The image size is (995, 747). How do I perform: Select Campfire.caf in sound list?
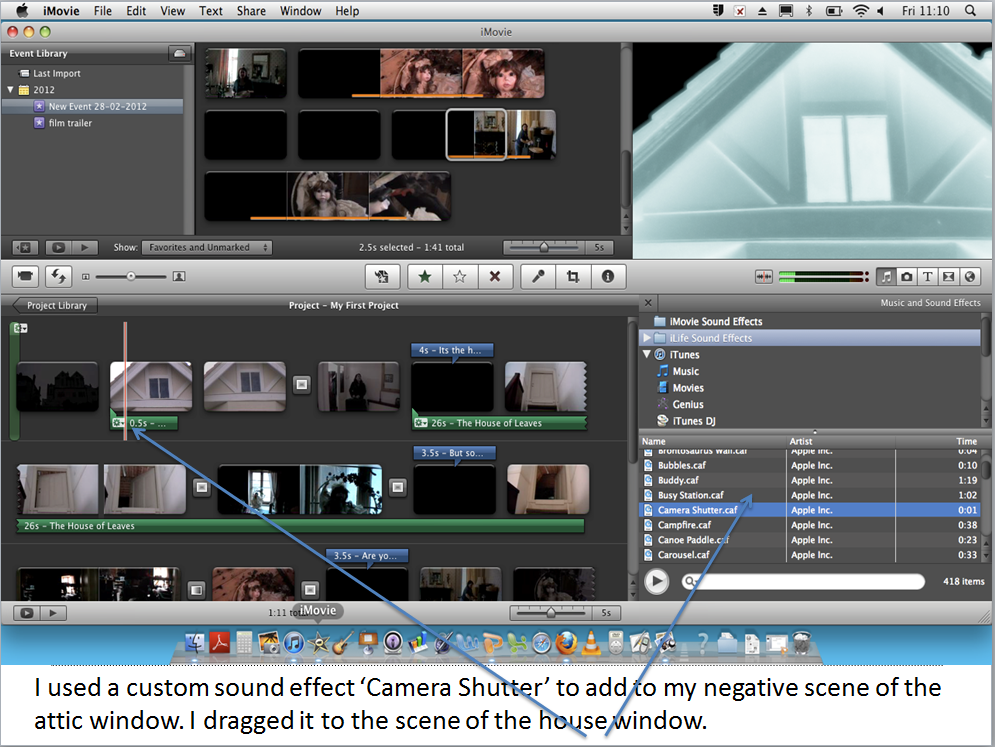click(810, 525)
